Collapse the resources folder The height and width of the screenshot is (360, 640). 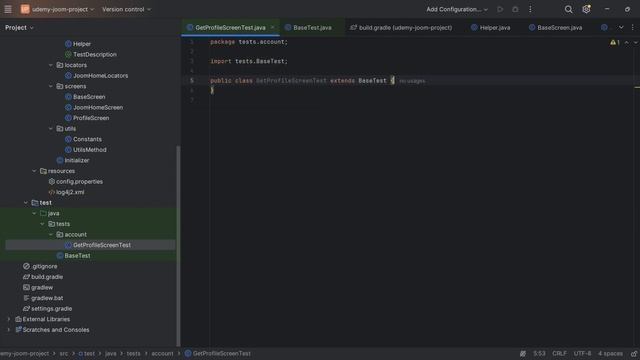point(34,171)
